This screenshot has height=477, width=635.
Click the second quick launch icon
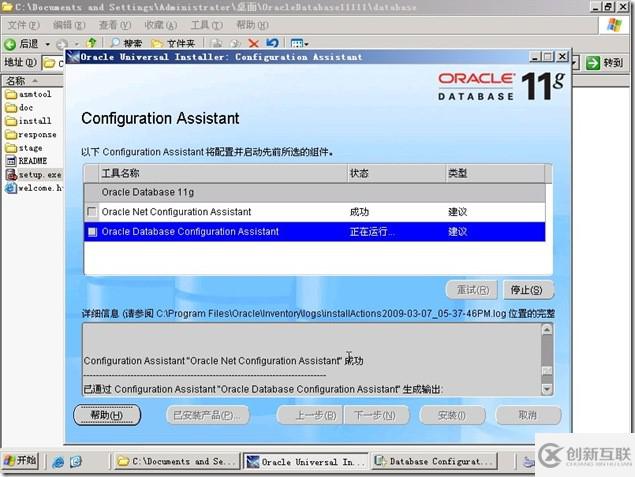[76, 462]
